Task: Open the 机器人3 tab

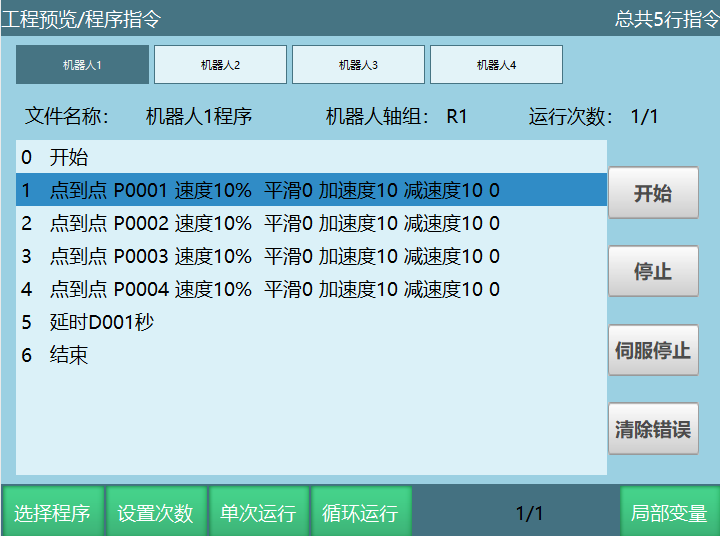Action: pos(358,65)
